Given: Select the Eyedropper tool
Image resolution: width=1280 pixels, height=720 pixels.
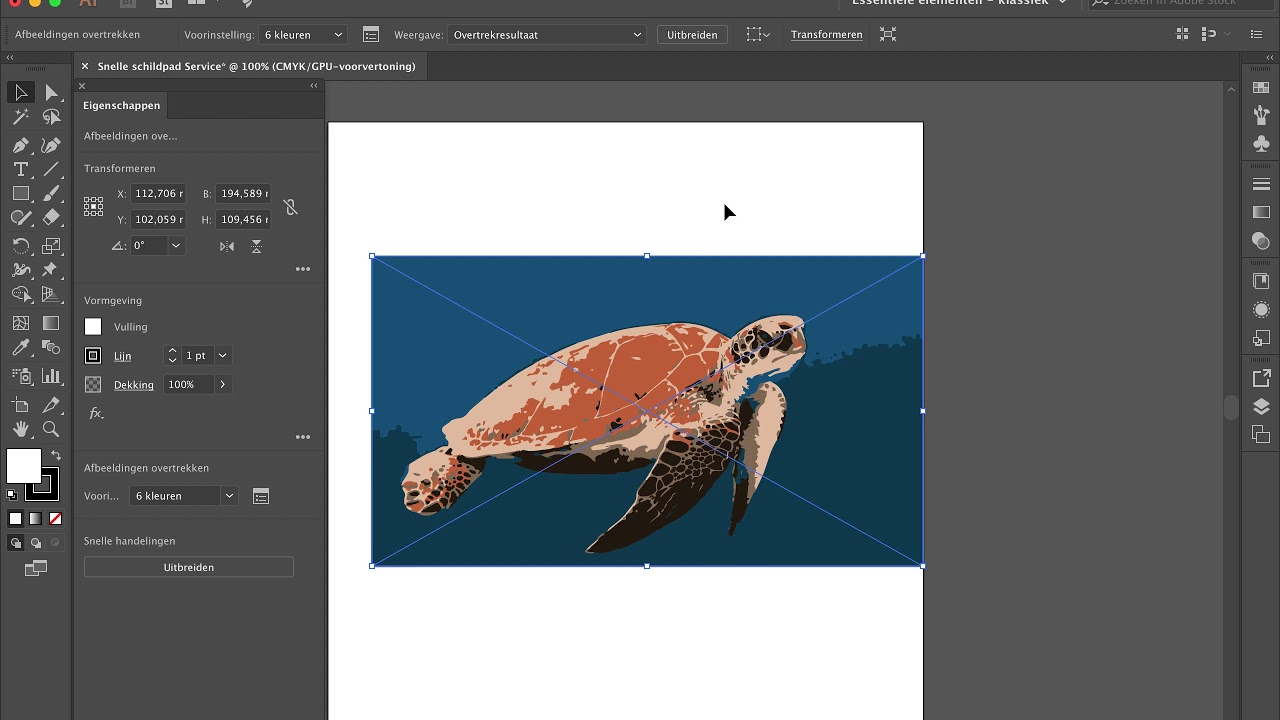Looking at the screenshot, I should (21, 347).
